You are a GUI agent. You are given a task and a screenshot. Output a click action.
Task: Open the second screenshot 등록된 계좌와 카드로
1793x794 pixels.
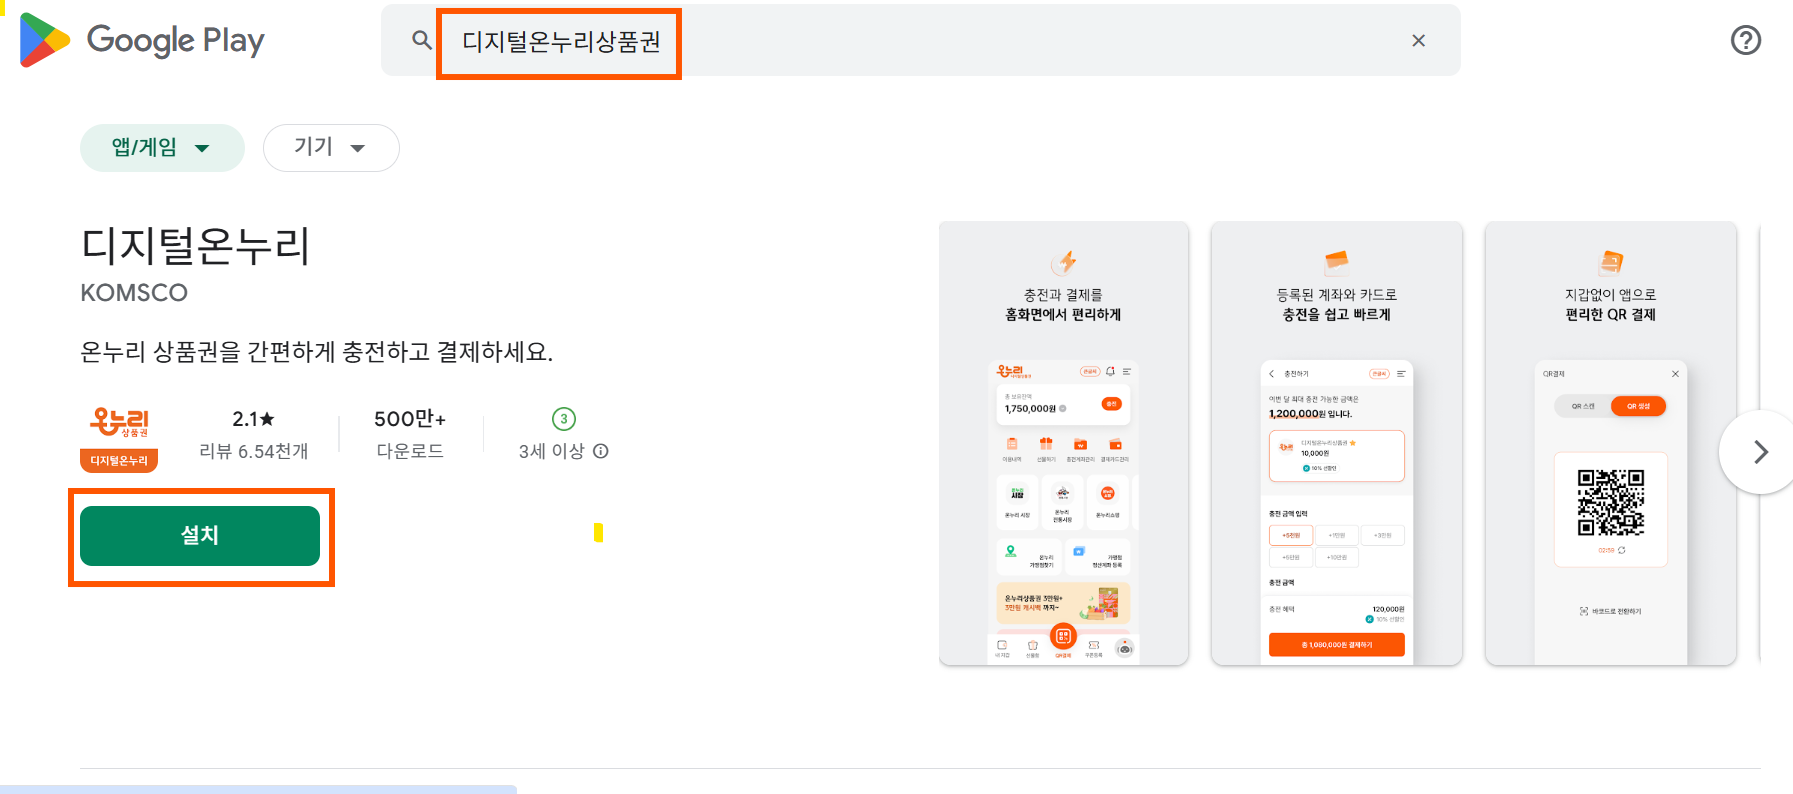pyautogui.click(x=1337, y=443)
